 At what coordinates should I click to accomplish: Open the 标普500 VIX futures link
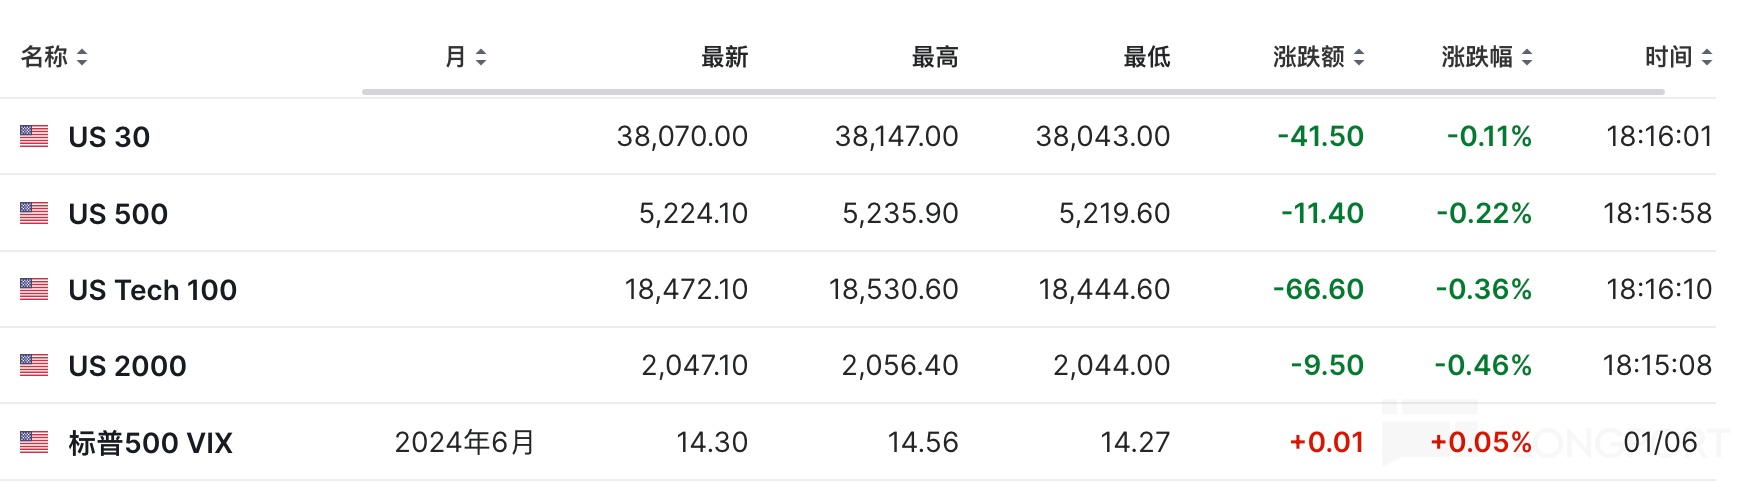pyautogui.click(x=150, y=443)
